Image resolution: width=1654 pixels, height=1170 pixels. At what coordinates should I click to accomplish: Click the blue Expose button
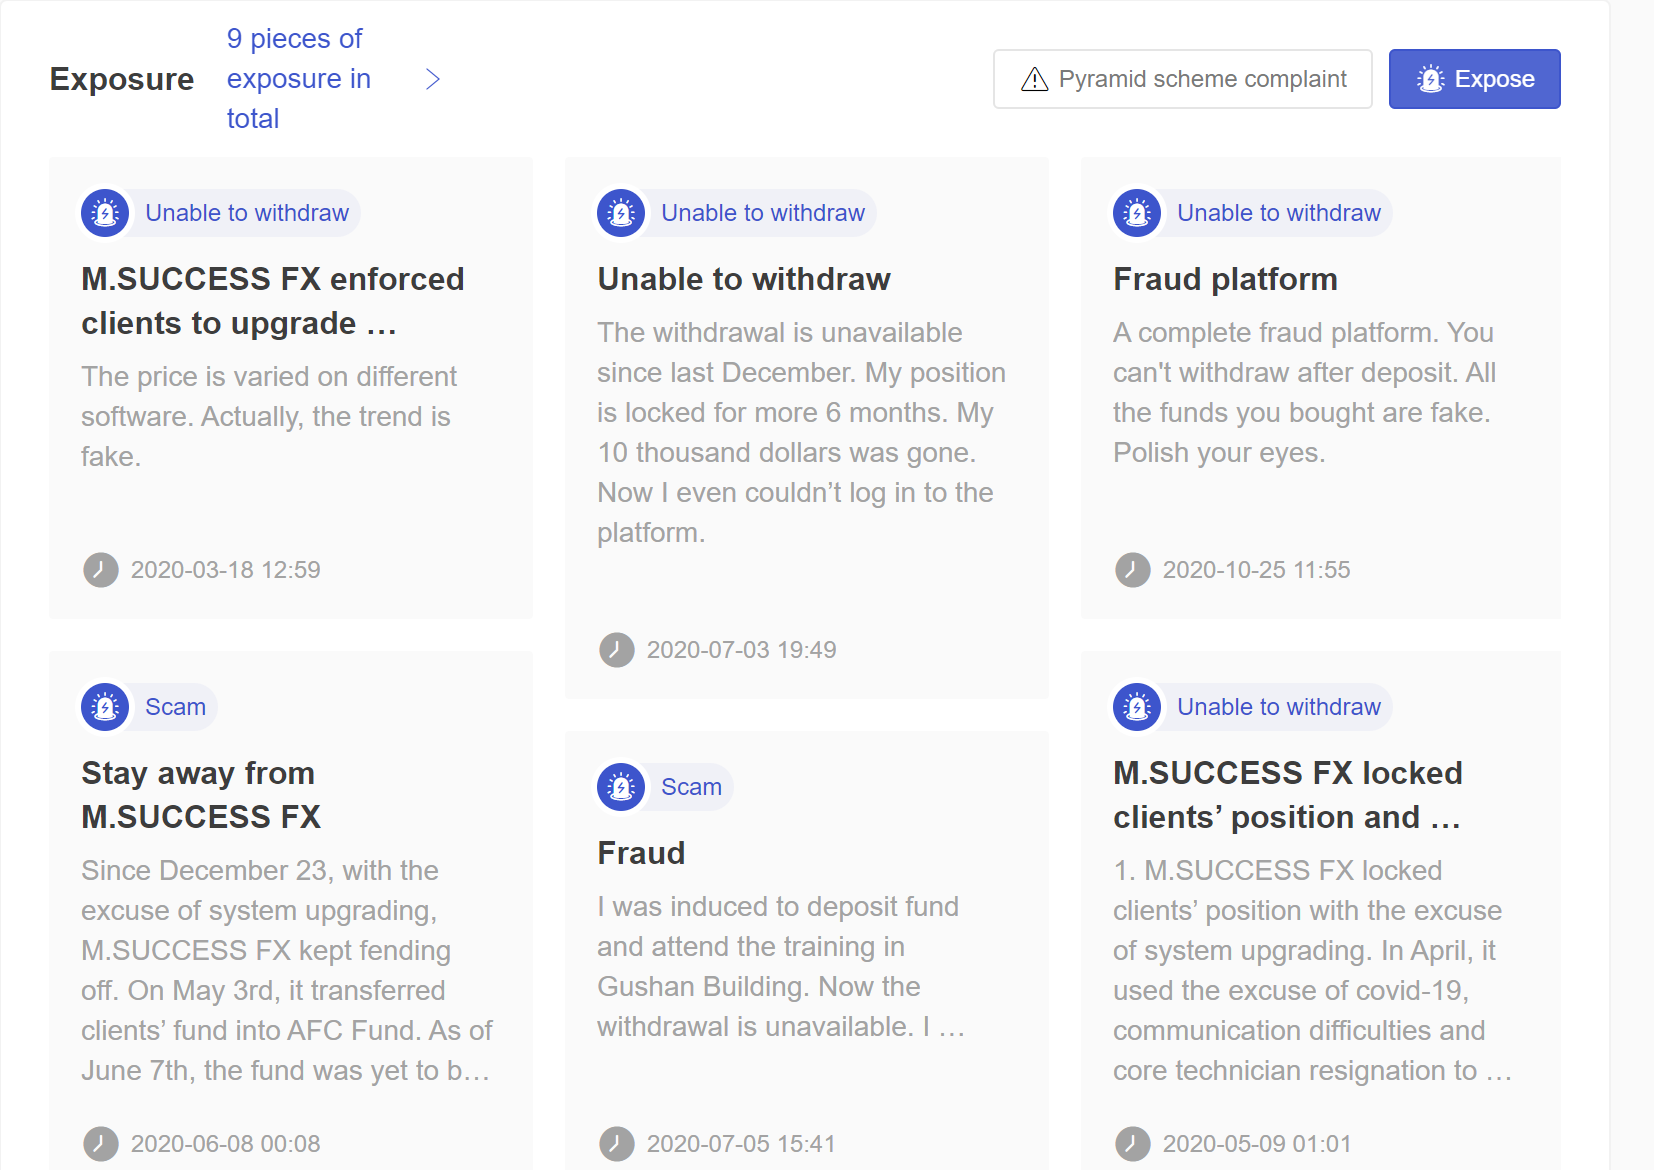[1474, 79]
